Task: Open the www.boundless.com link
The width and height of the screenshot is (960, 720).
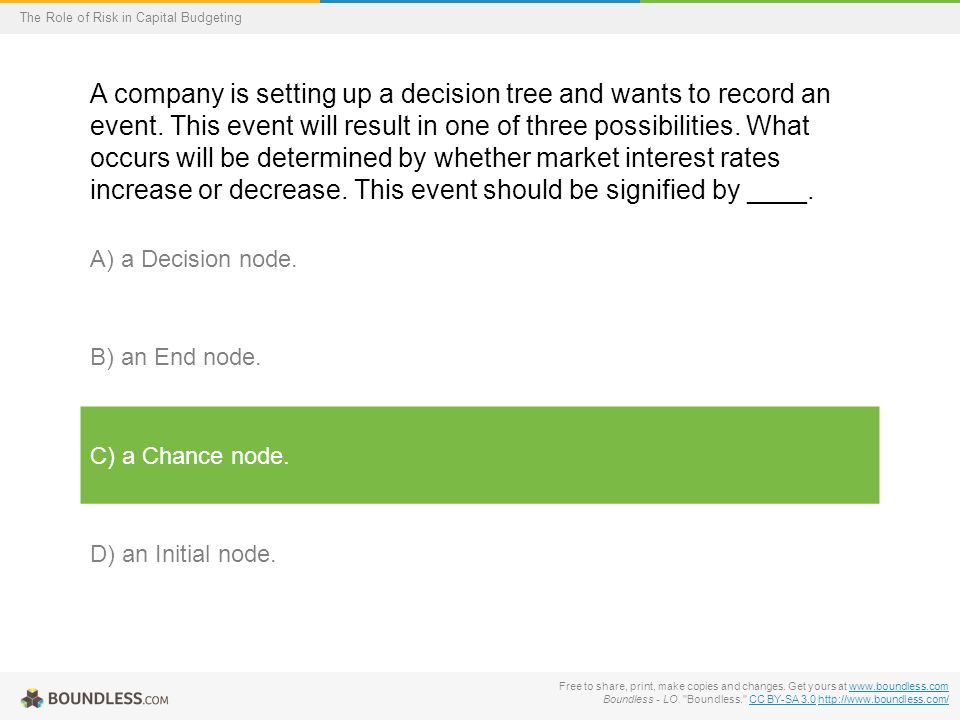Action: point(898,686)
